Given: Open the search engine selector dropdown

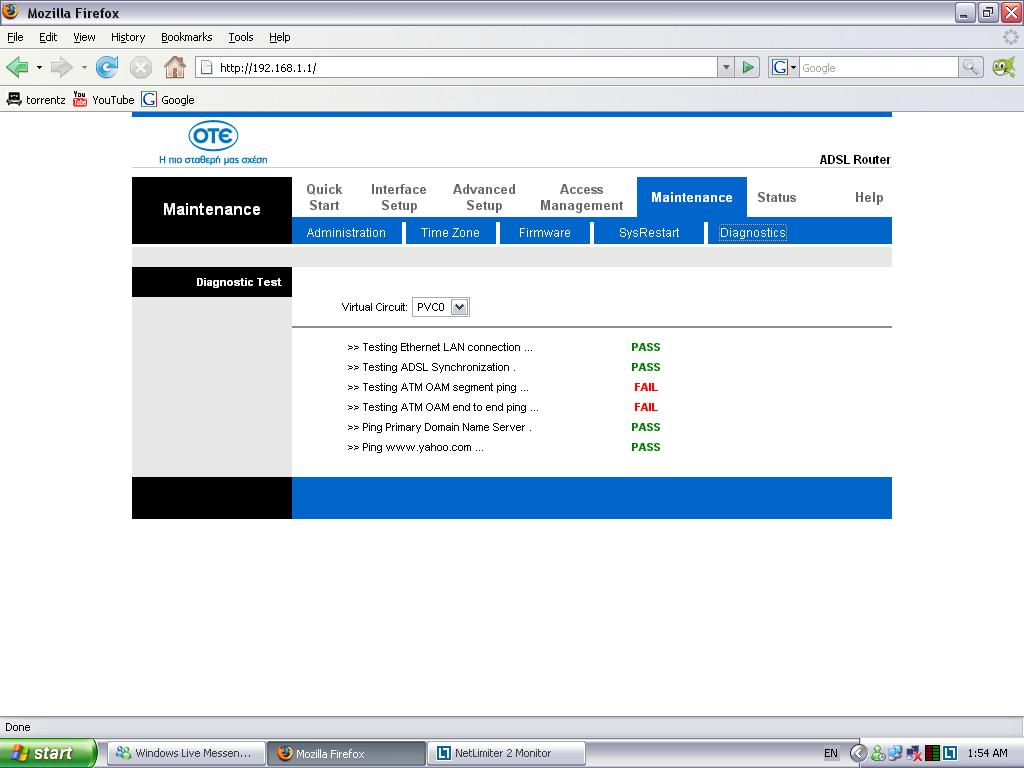Looking at the screenshot, I should (x=784, y=67).
